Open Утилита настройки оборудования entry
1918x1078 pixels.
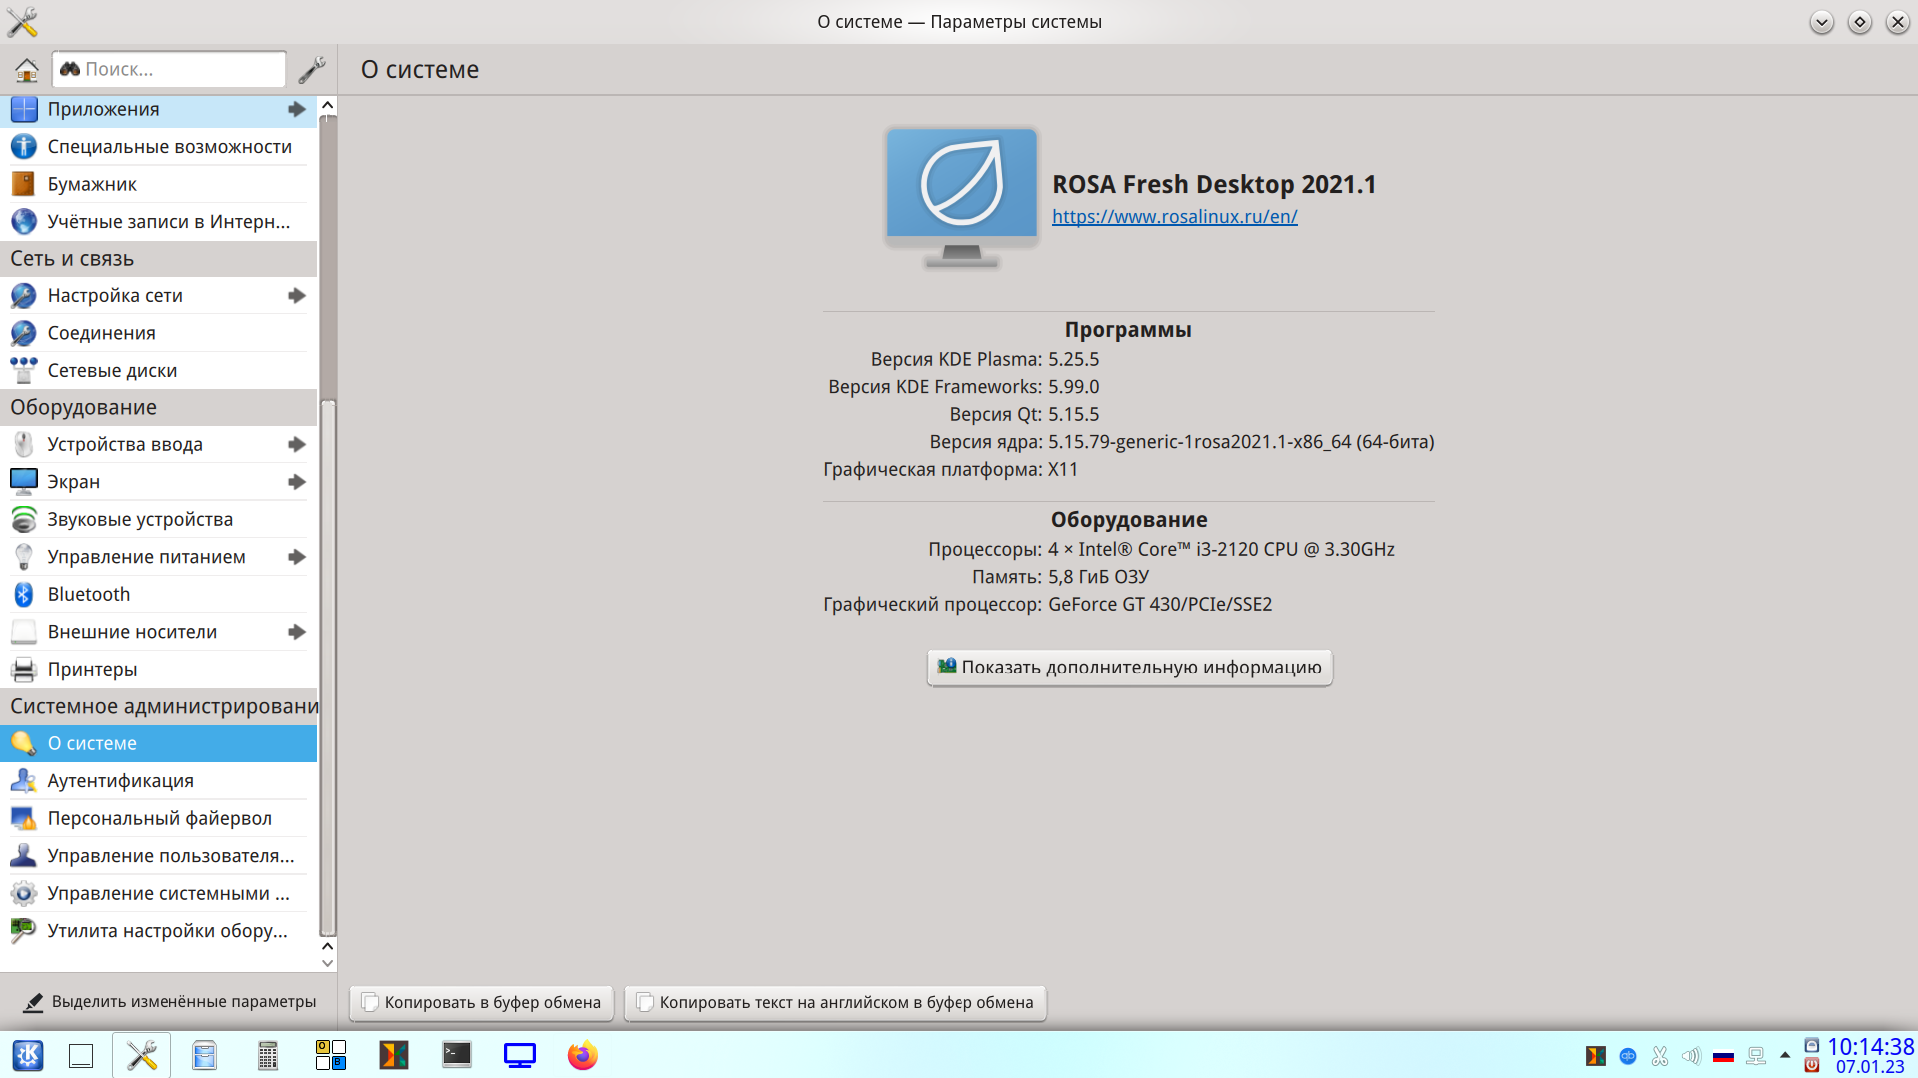point(158,931)
